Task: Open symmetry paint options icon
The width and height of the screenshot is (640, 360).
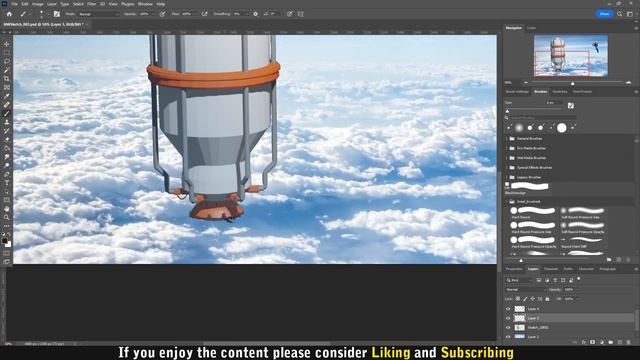Action: (301, 14)
